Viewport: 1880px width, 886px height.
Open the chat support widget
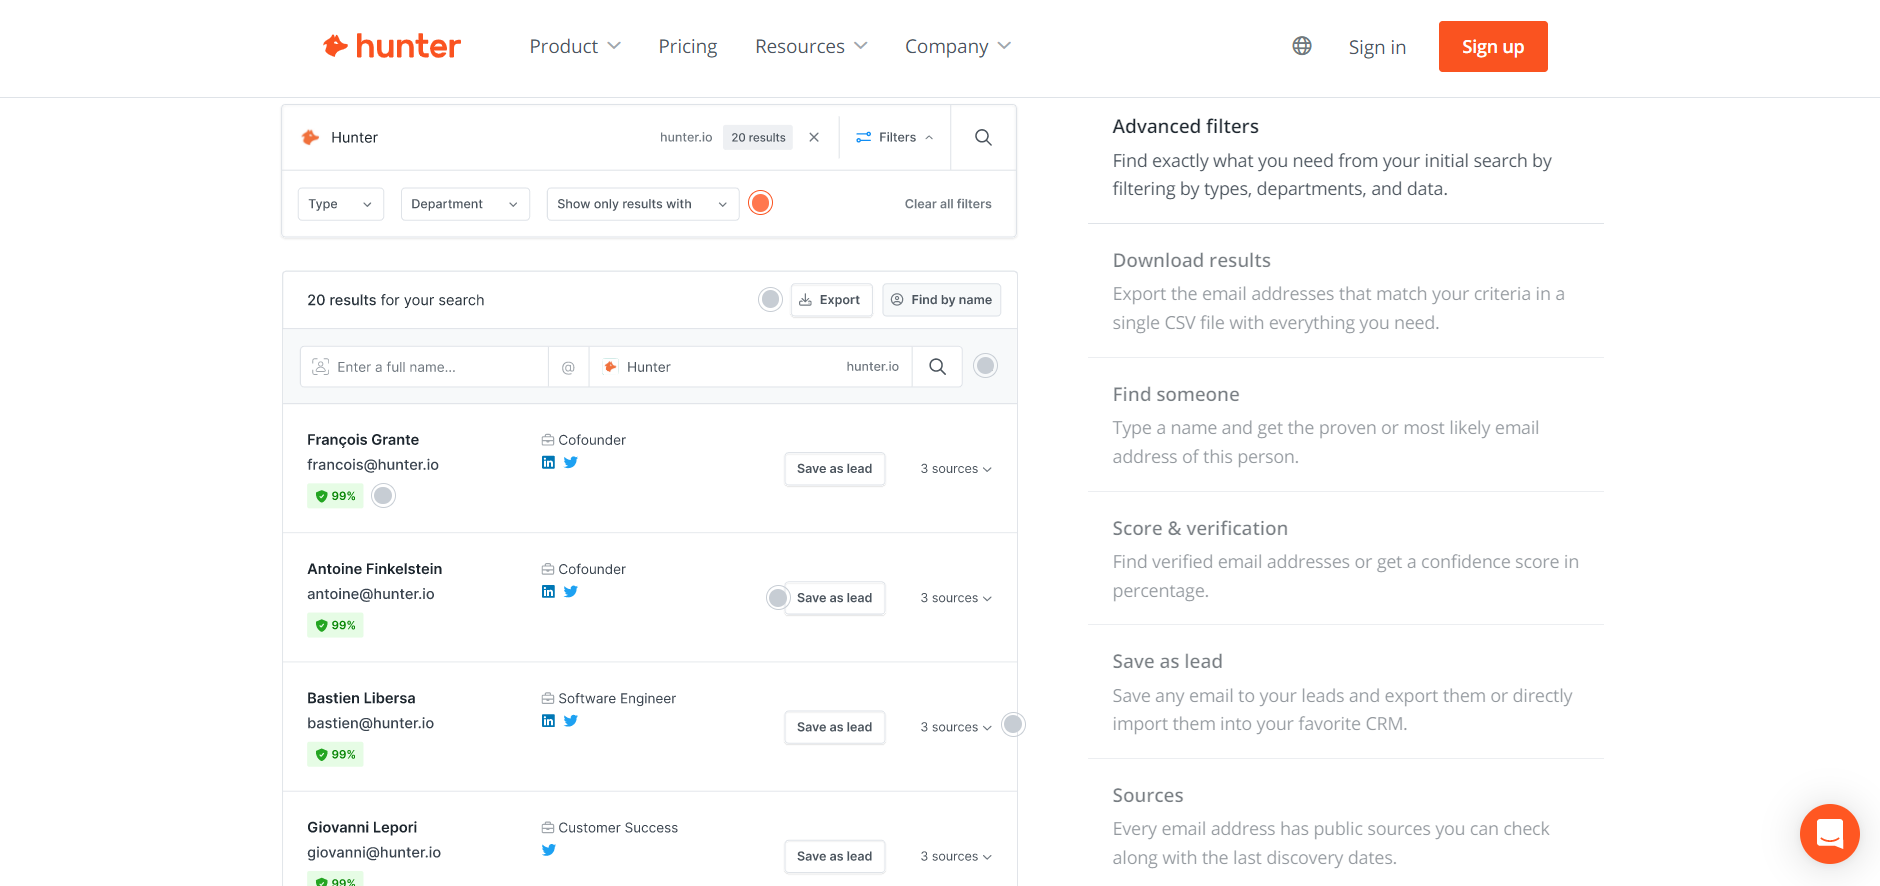point(1829,833)
